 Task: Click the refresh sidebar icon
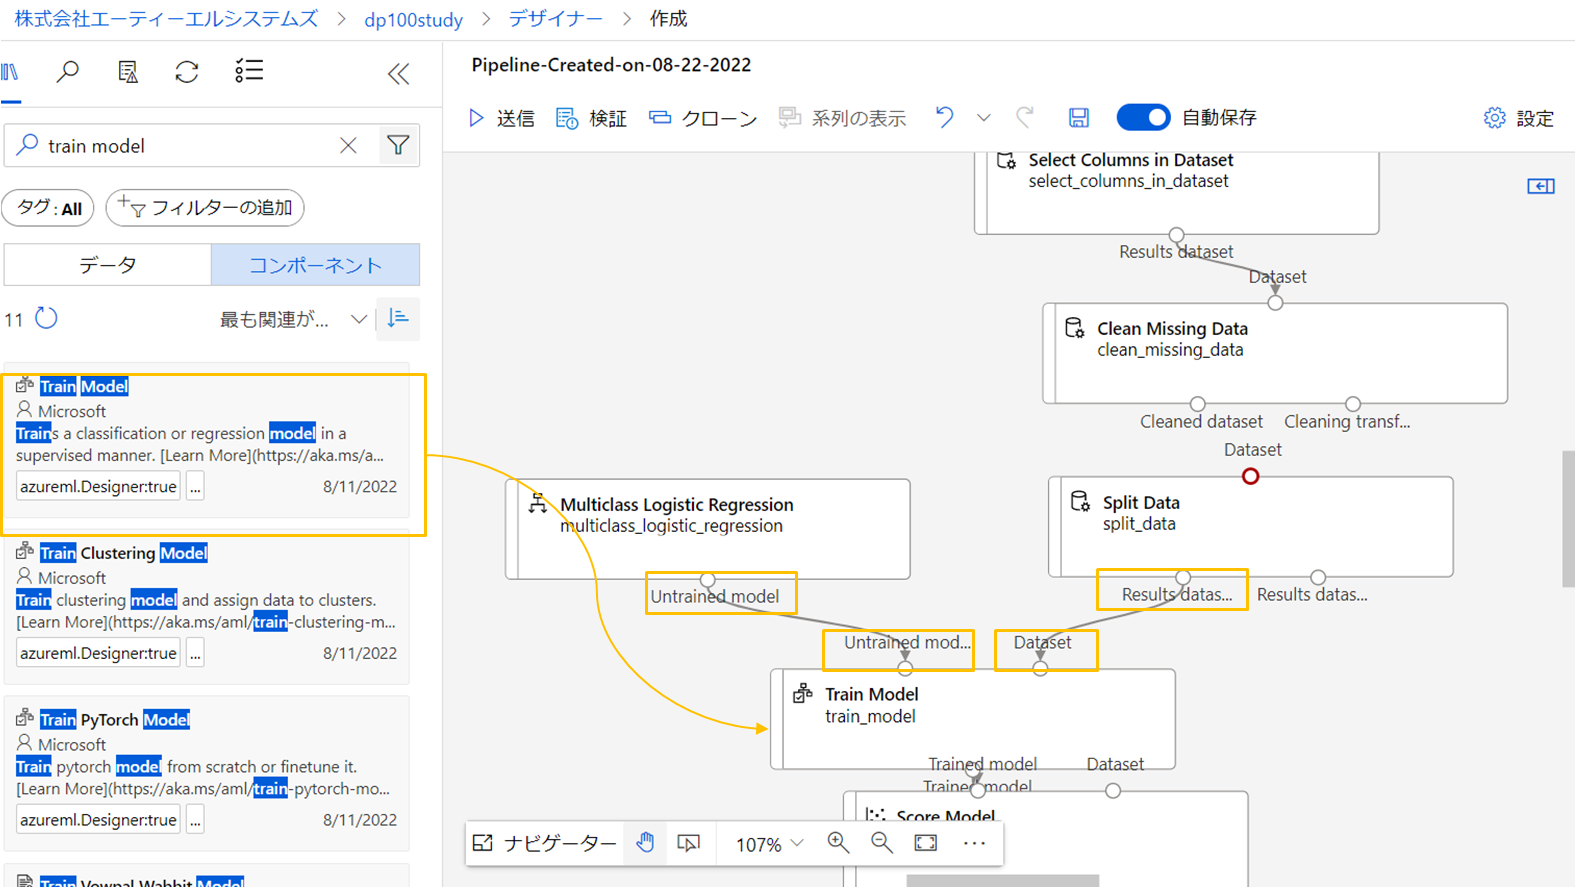click(187, 72)
